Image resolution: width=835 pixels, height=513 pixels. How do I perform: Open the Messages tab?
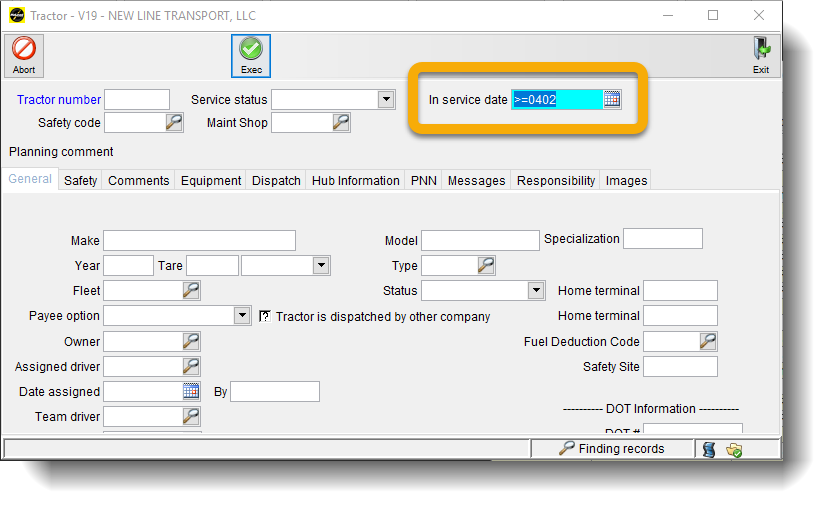(476, 181)
